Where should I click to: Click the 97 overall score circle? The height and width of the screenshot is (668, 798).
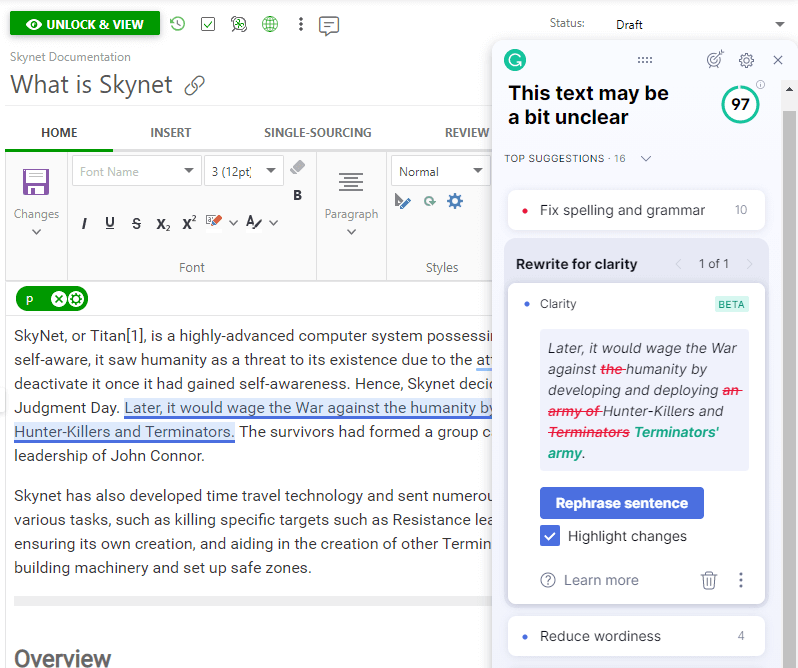pyautogui.click(x=740, y=104)
